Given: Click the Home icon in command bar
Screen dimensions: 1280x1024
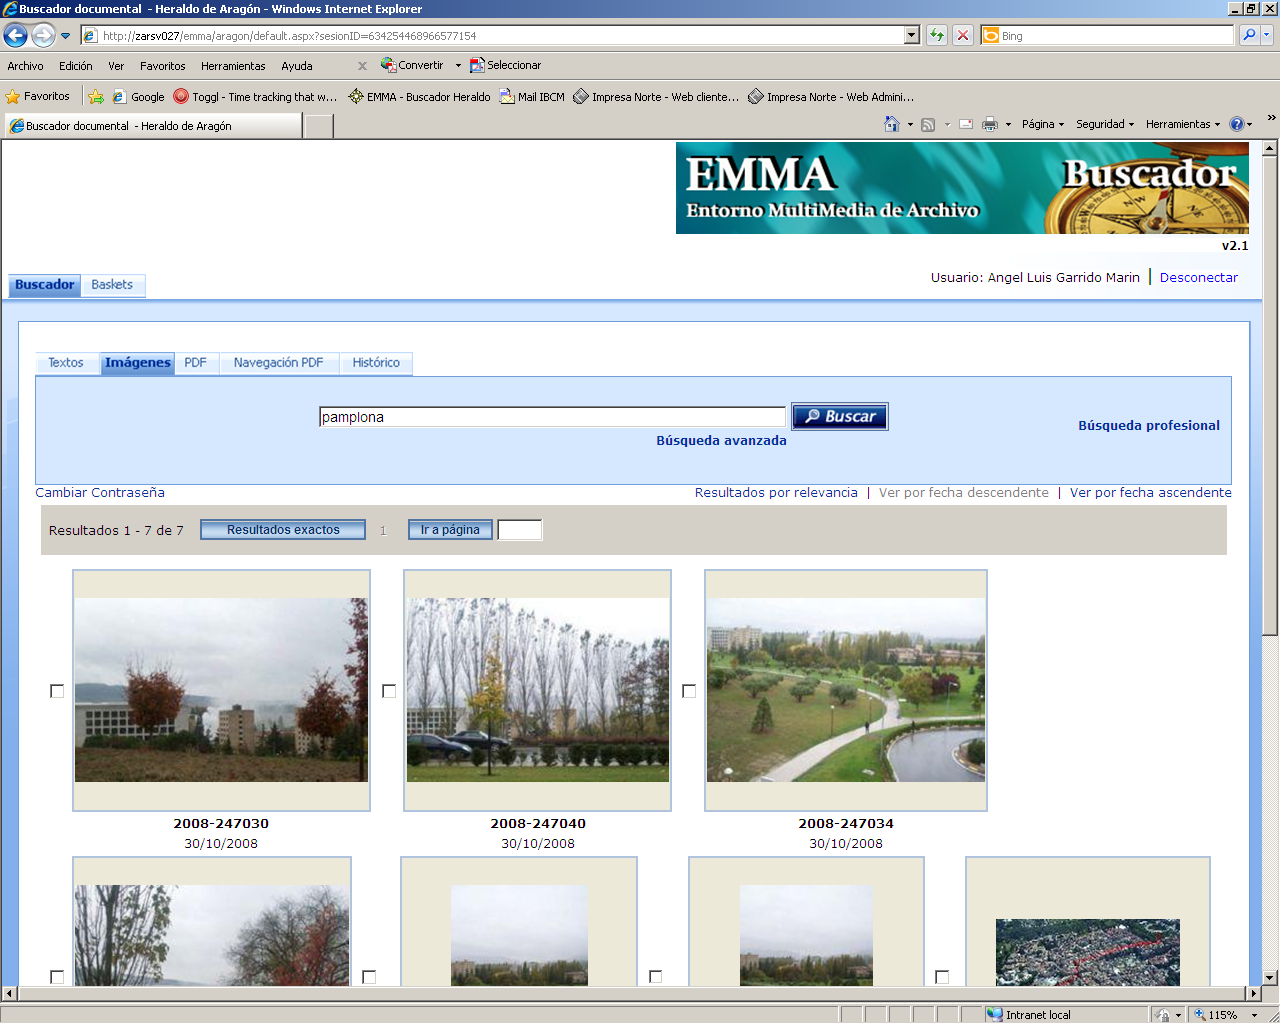Looking at the screenshot, I should coord(892,124).
